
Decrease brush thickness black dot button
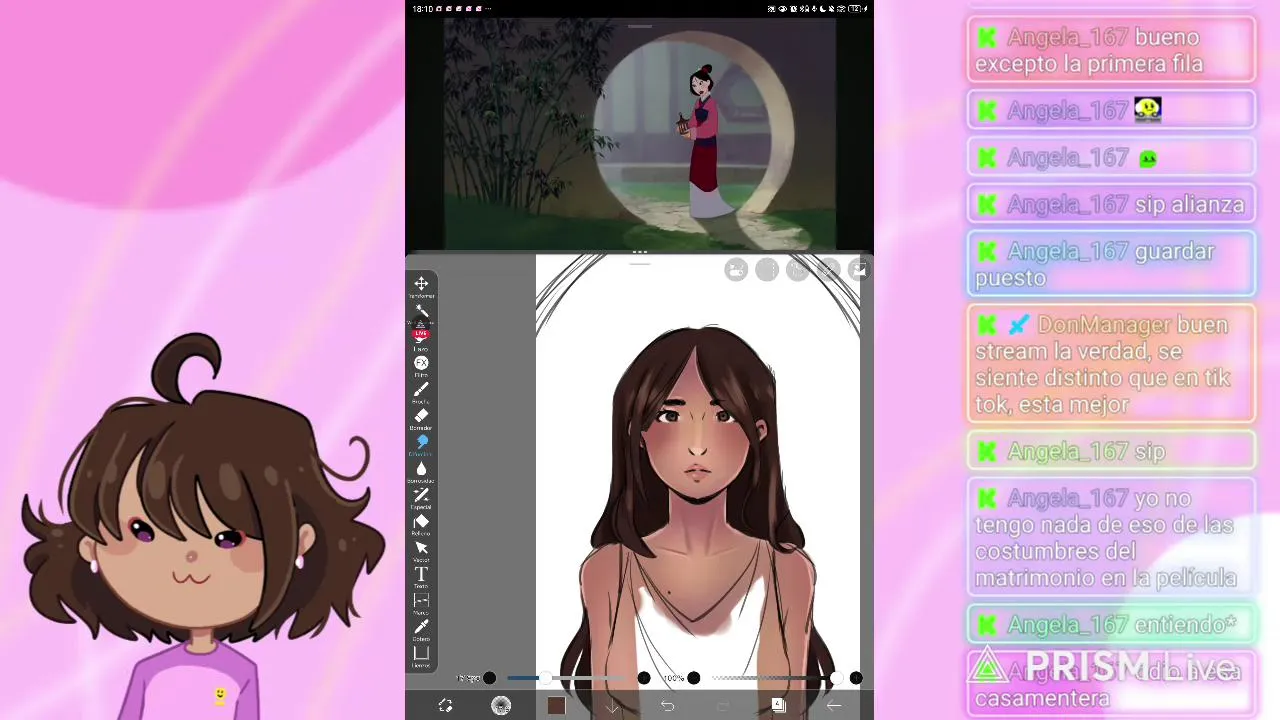(x=490, y=678)
